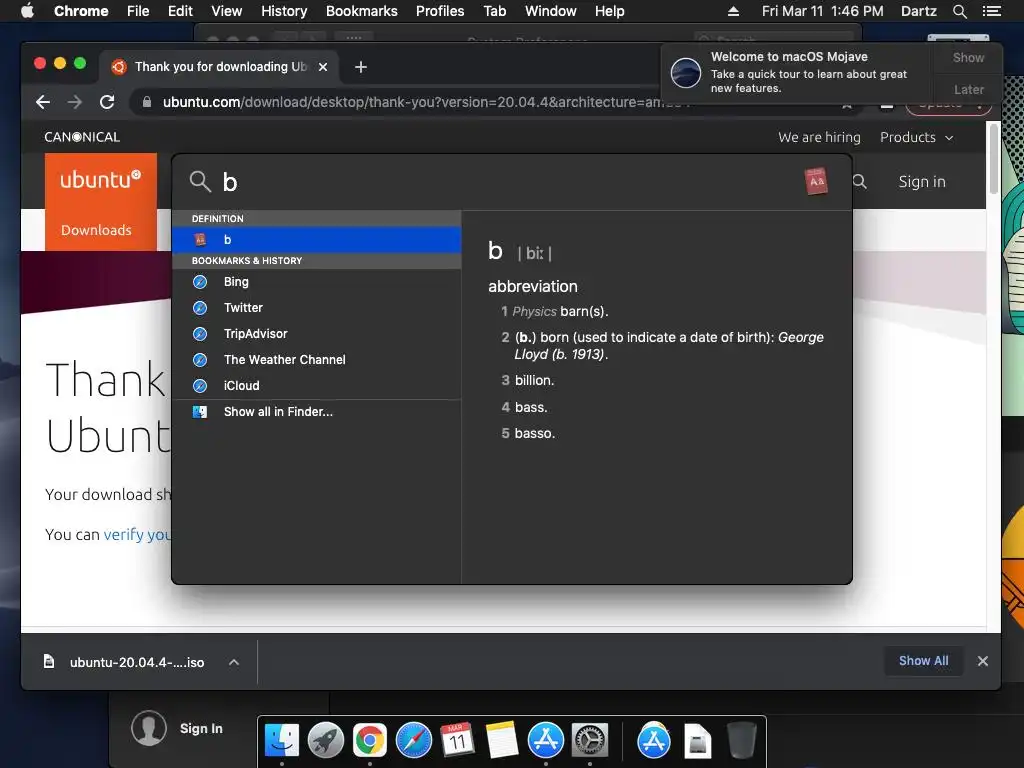Click the 'verify your' link on the page
The image size is (1024, 768).
tap(136, 534)
